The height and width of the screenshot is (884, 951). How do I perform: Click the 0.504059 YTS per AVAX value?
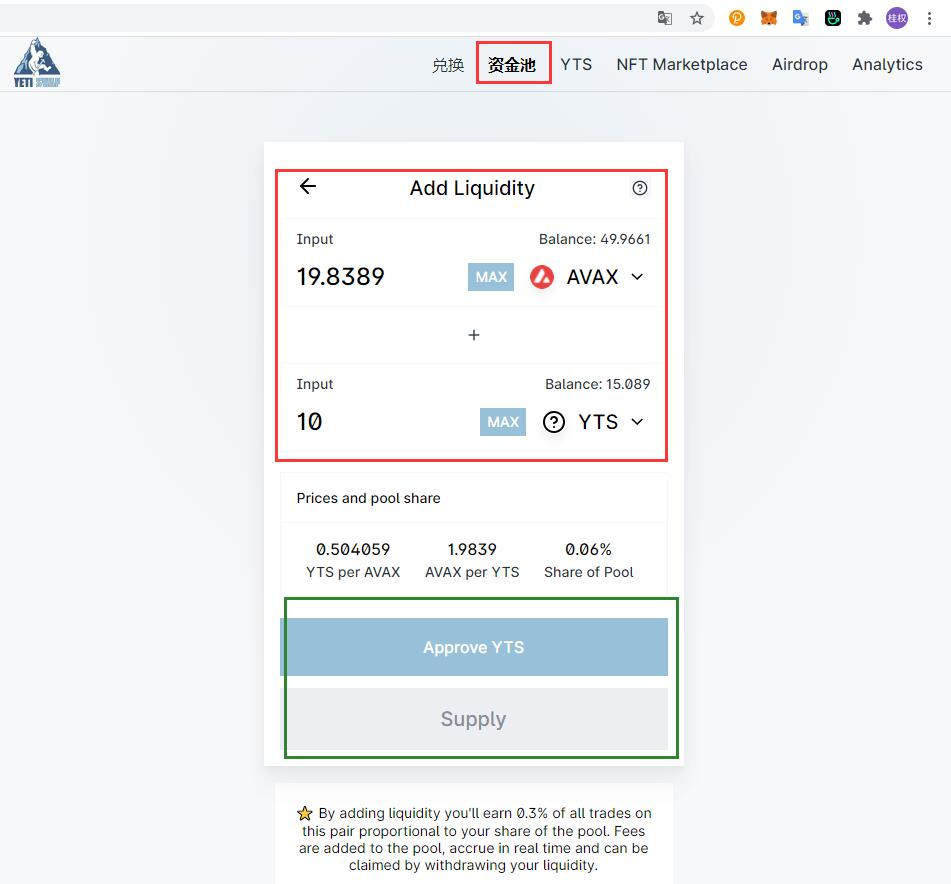tap(353, 549)
